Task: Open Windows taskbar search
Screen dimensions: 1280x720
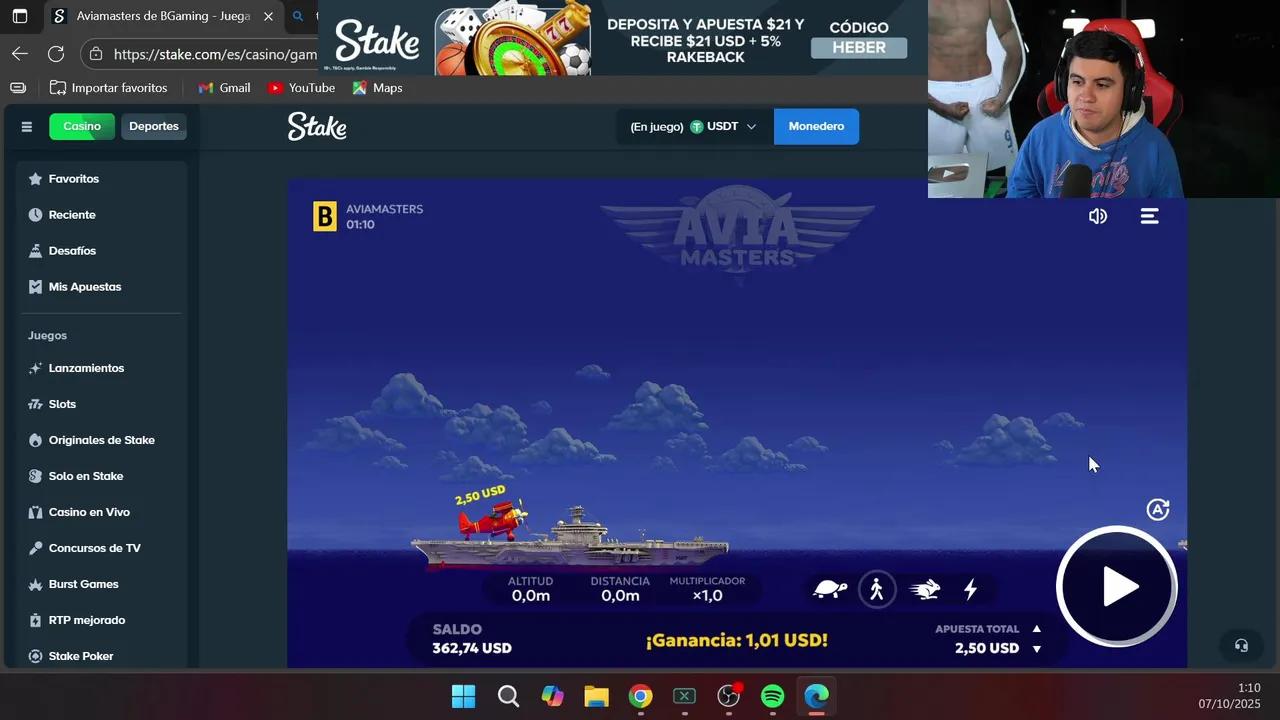Action: click(508, 696)
